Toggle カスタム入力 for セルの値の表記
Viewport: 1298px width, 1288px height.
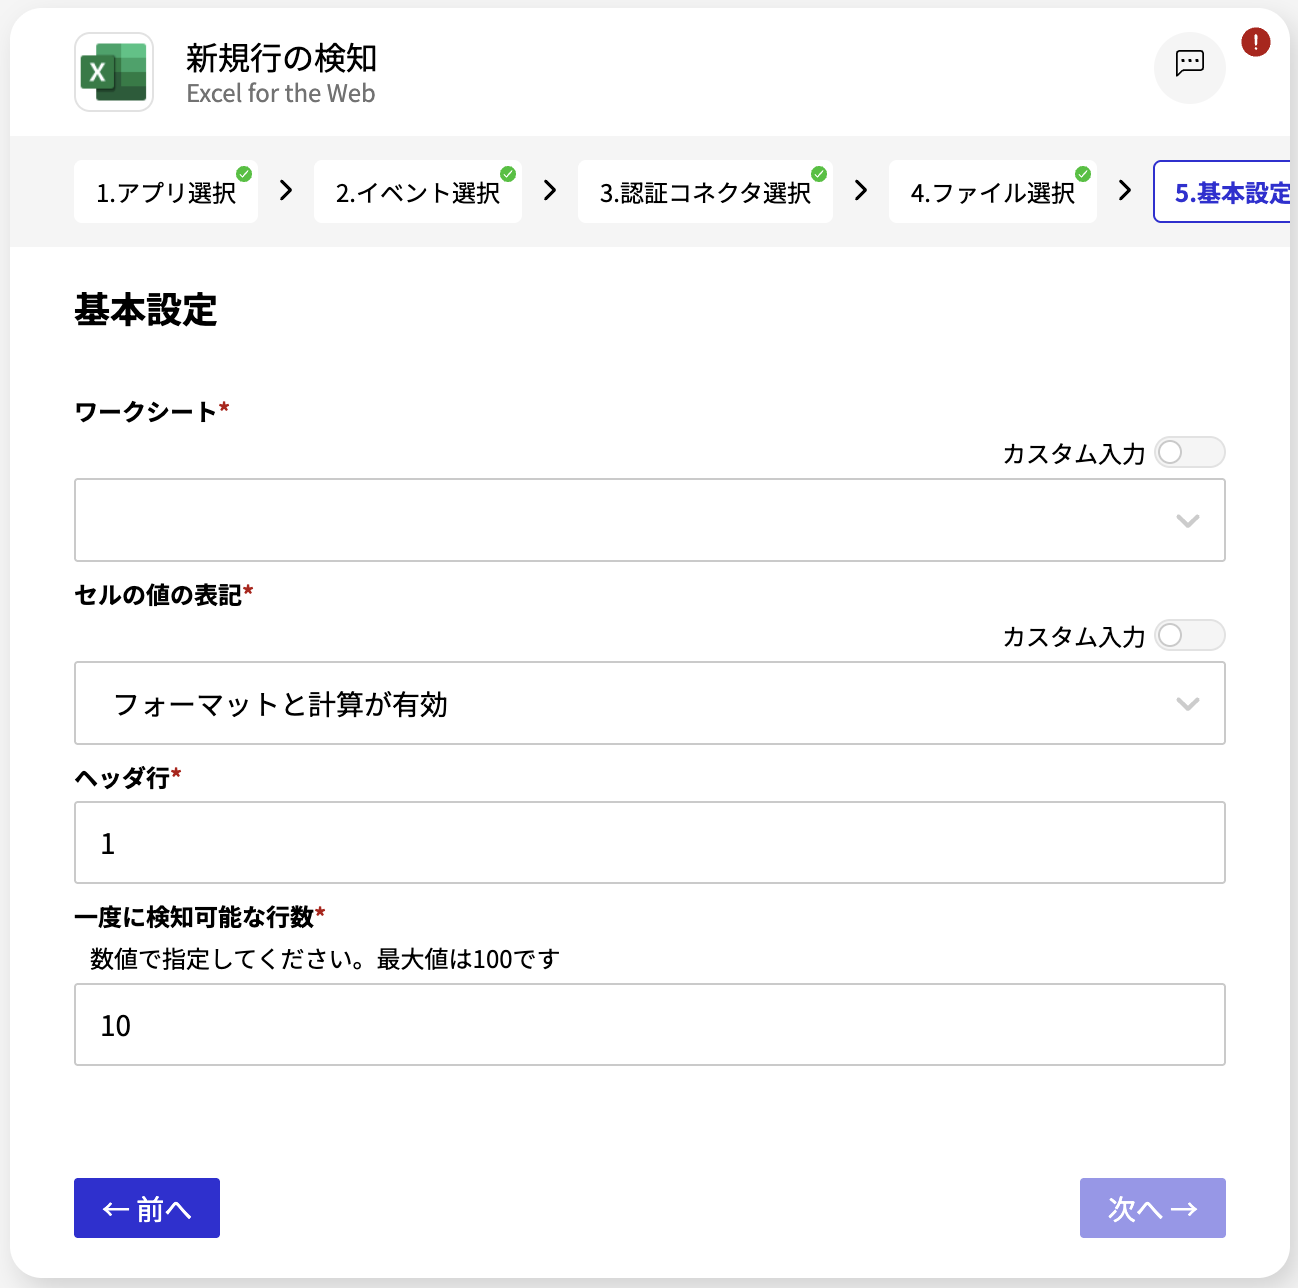click(x=1189, y=635)
